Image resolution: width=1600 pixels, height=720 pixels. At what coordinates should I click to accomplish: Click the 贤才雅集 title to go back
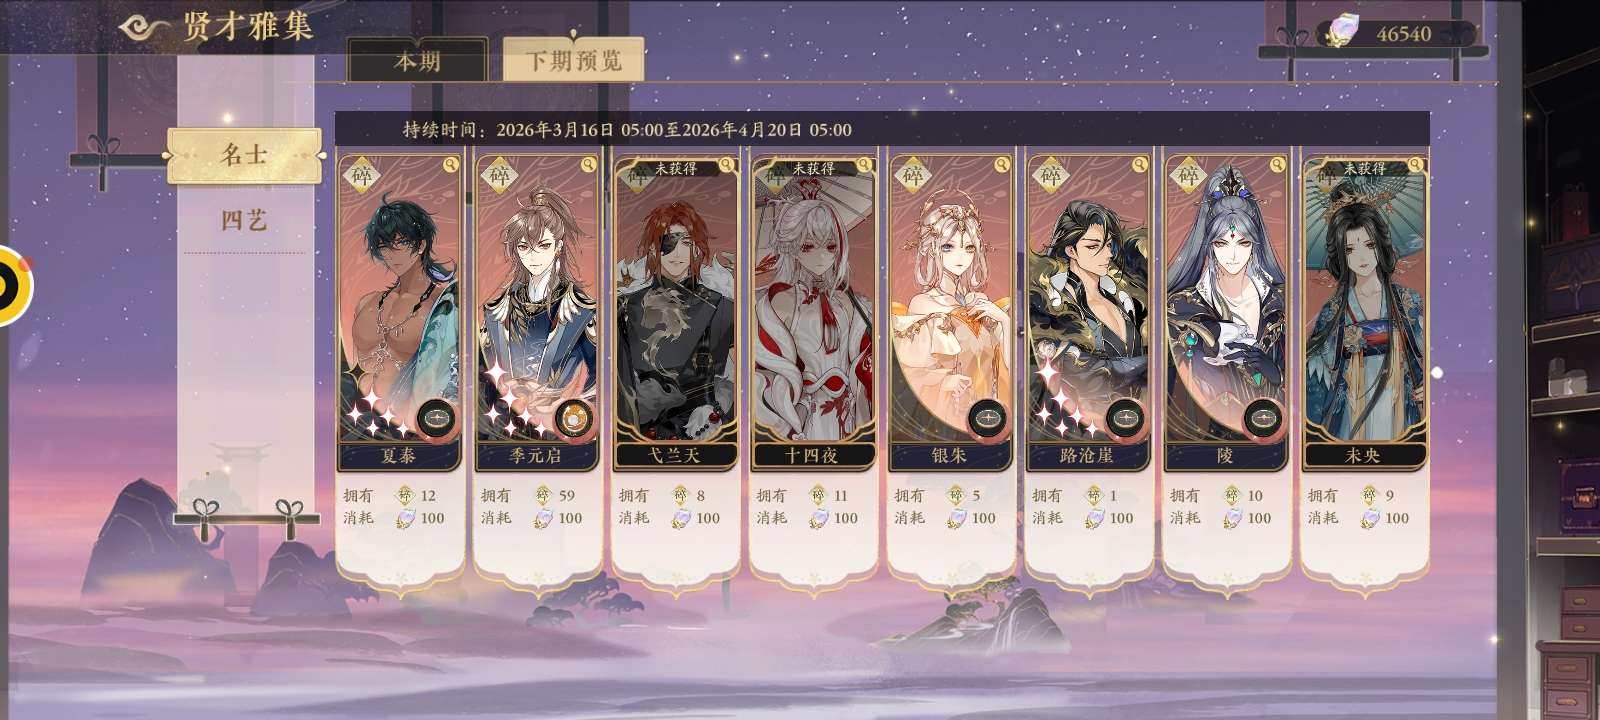click(247, 27)
